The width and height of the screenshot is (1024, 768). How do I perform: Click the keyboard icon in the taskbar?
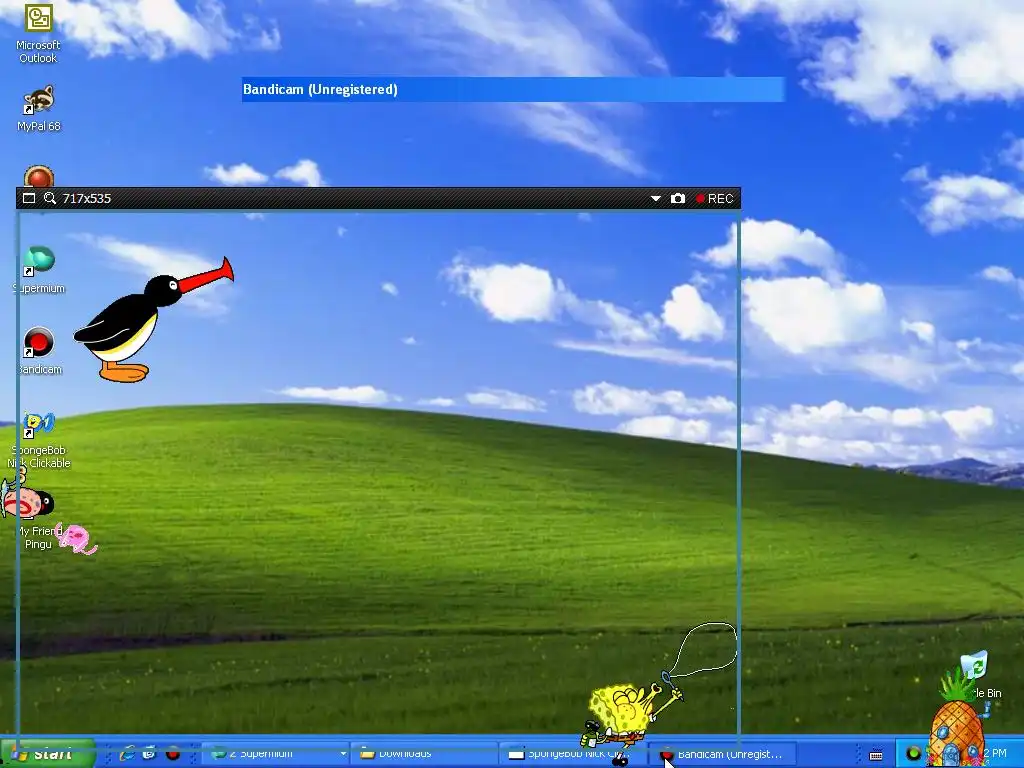click(876, 755)
